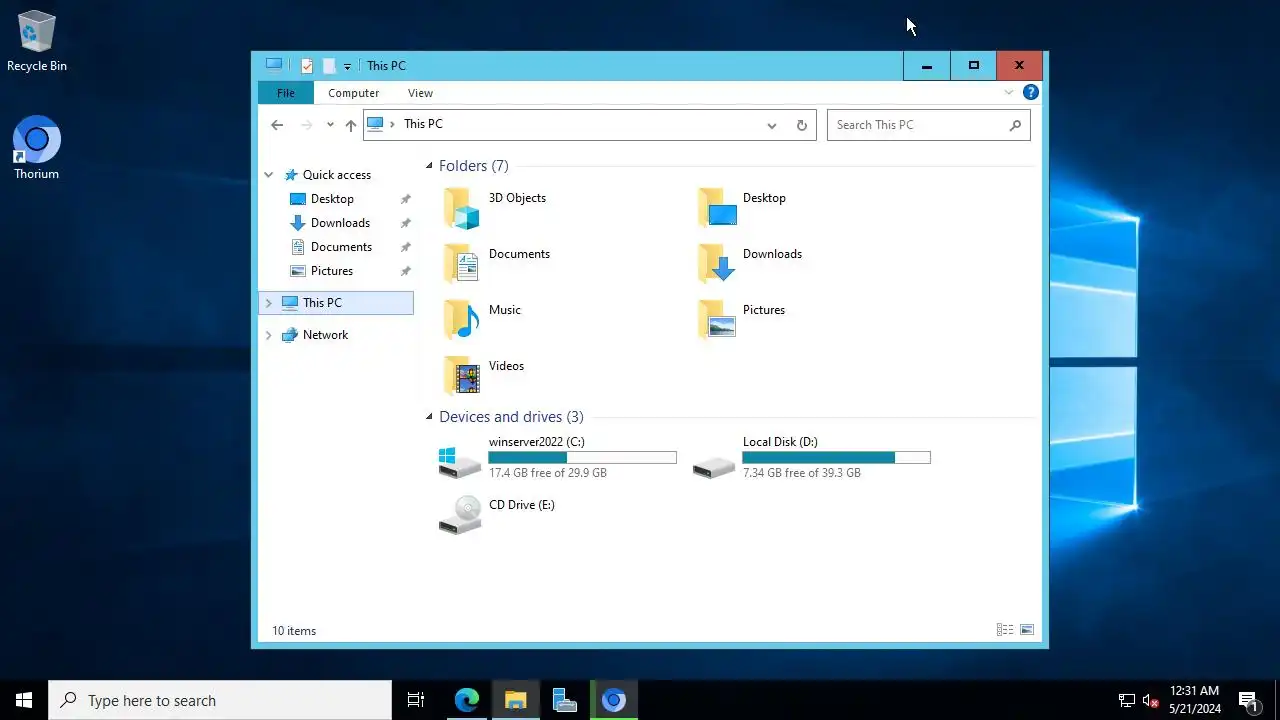This screenshot has height=720, width=1280.
Task: Expand the This PC tree node
Action: tap(268, 303)
